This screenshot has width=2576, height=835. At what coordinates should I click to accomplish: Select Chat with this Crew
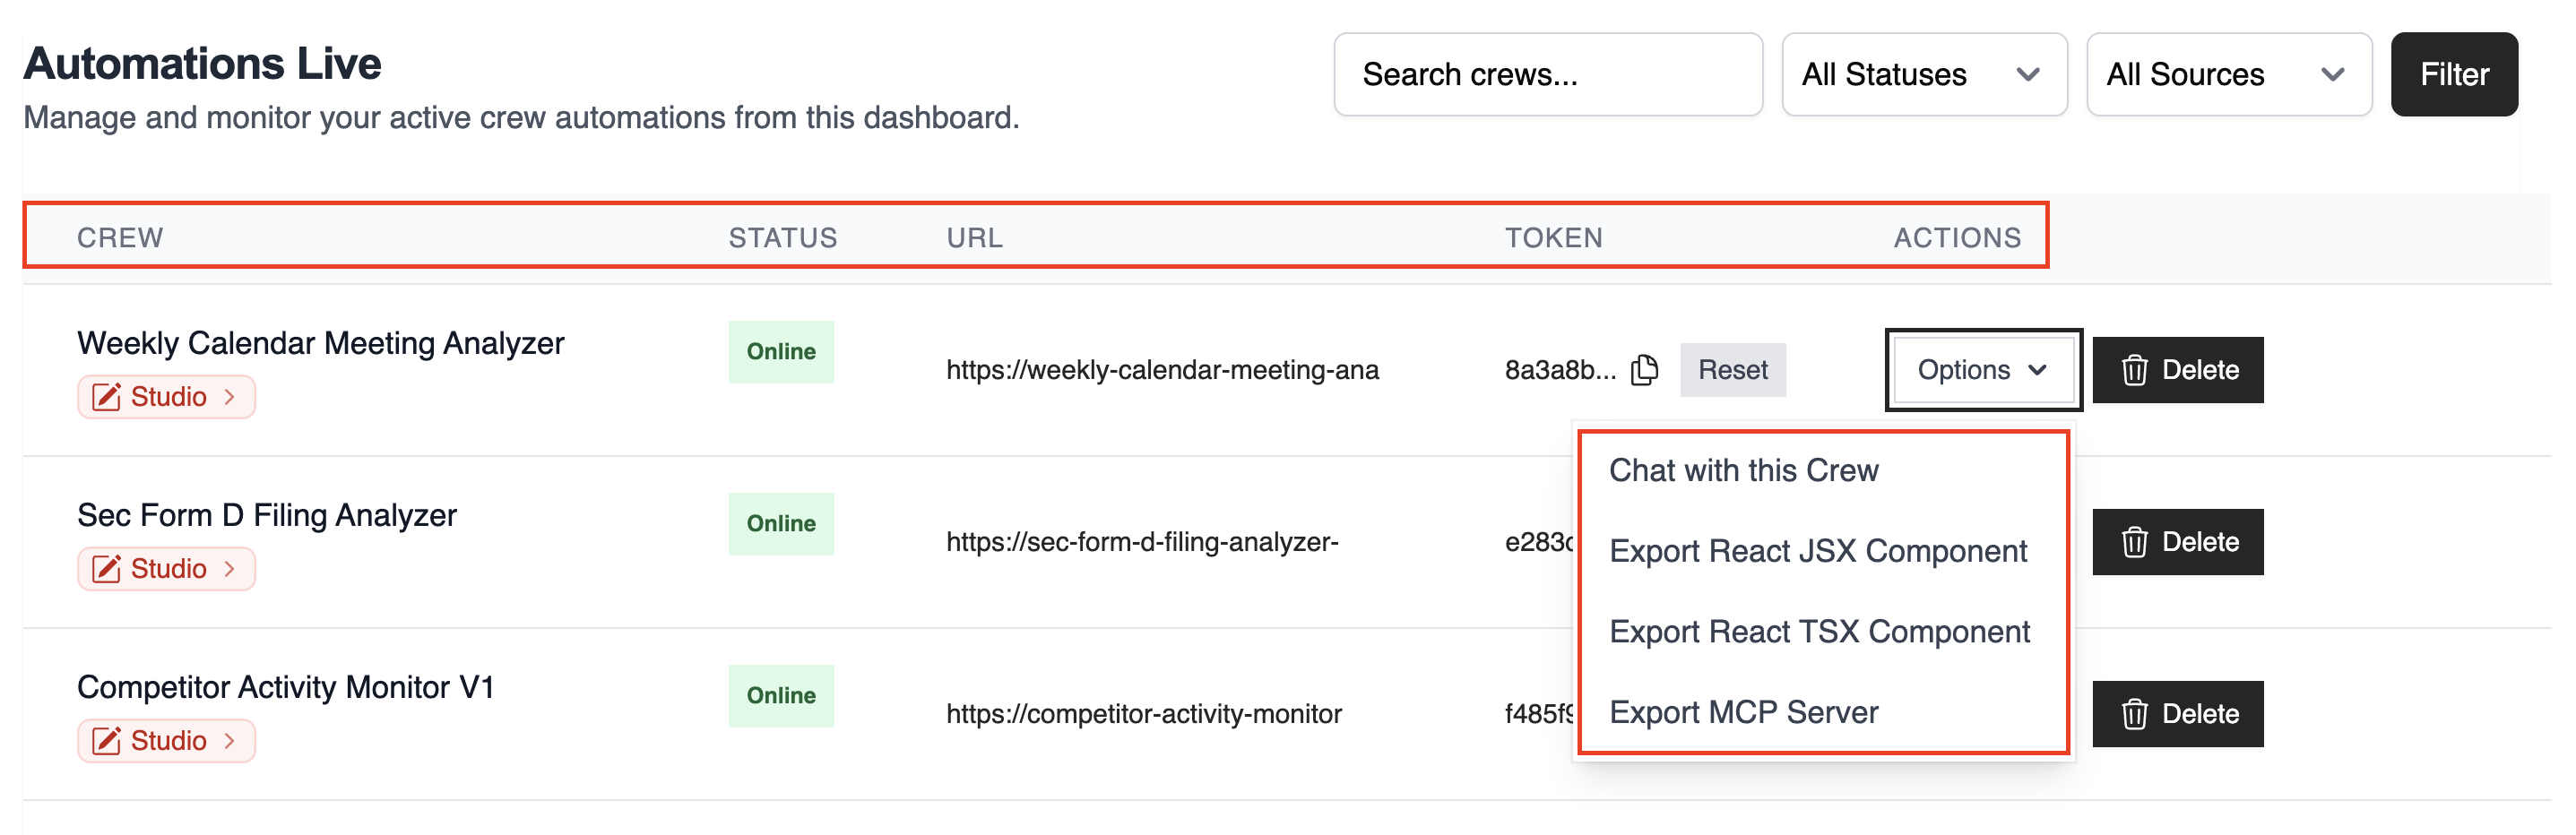[1743, 471]
